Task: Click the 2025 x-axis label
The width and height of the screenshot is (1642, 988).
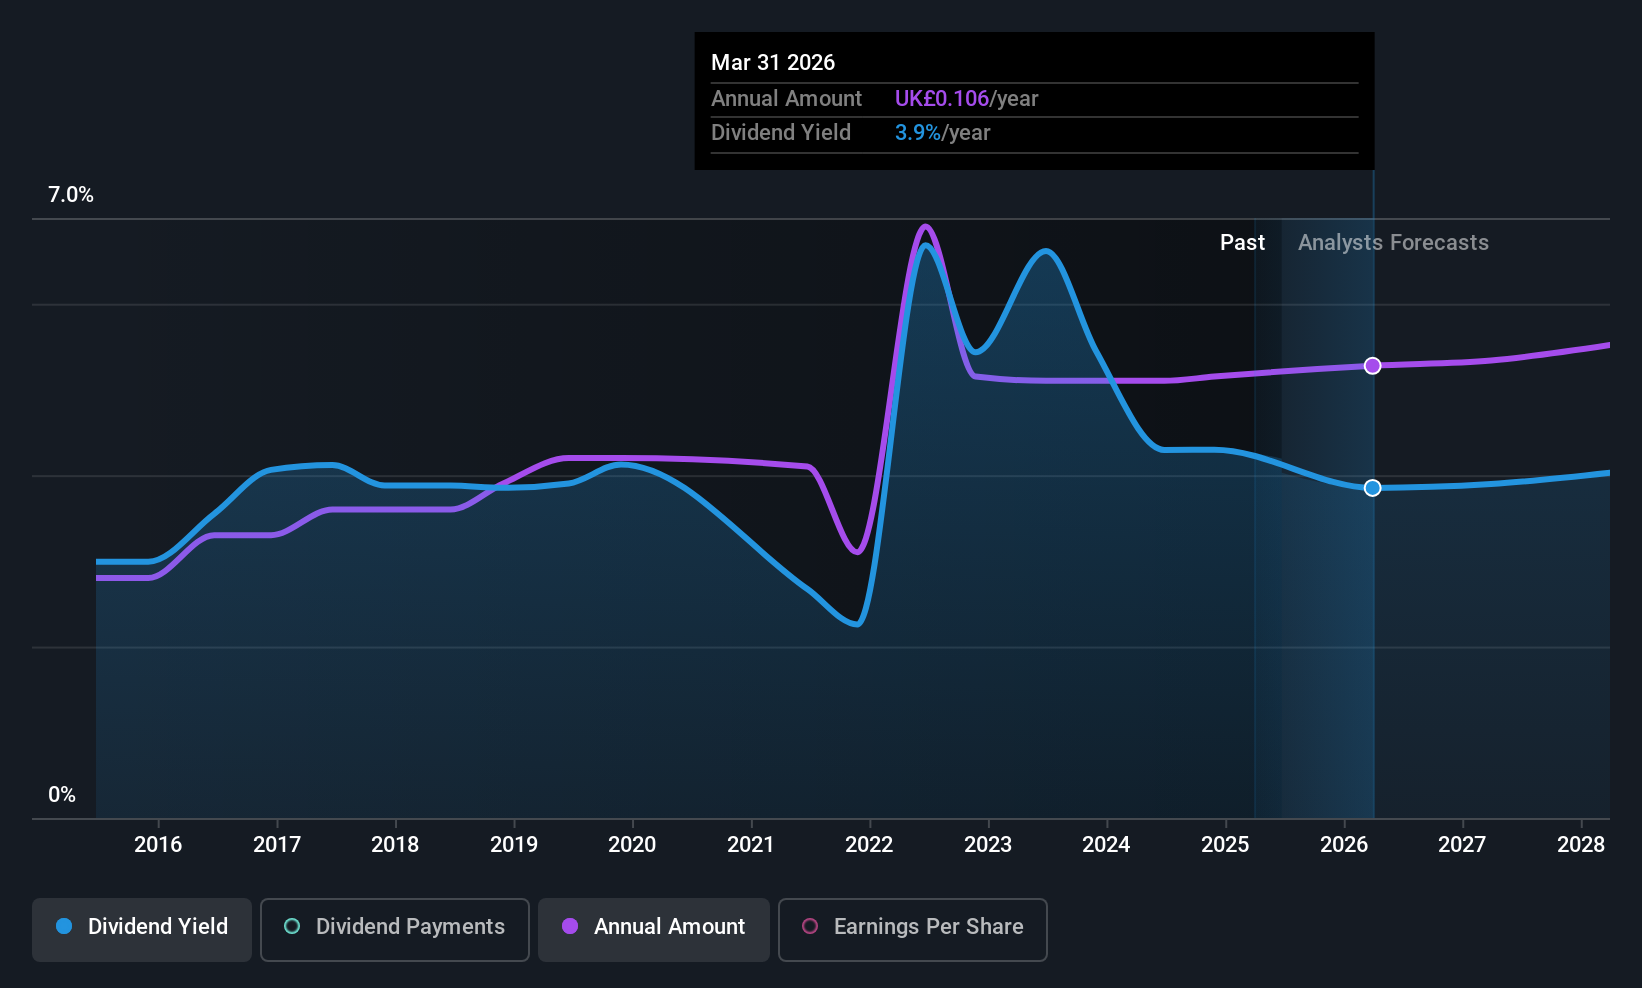Action: click(x=1225, y=845)
